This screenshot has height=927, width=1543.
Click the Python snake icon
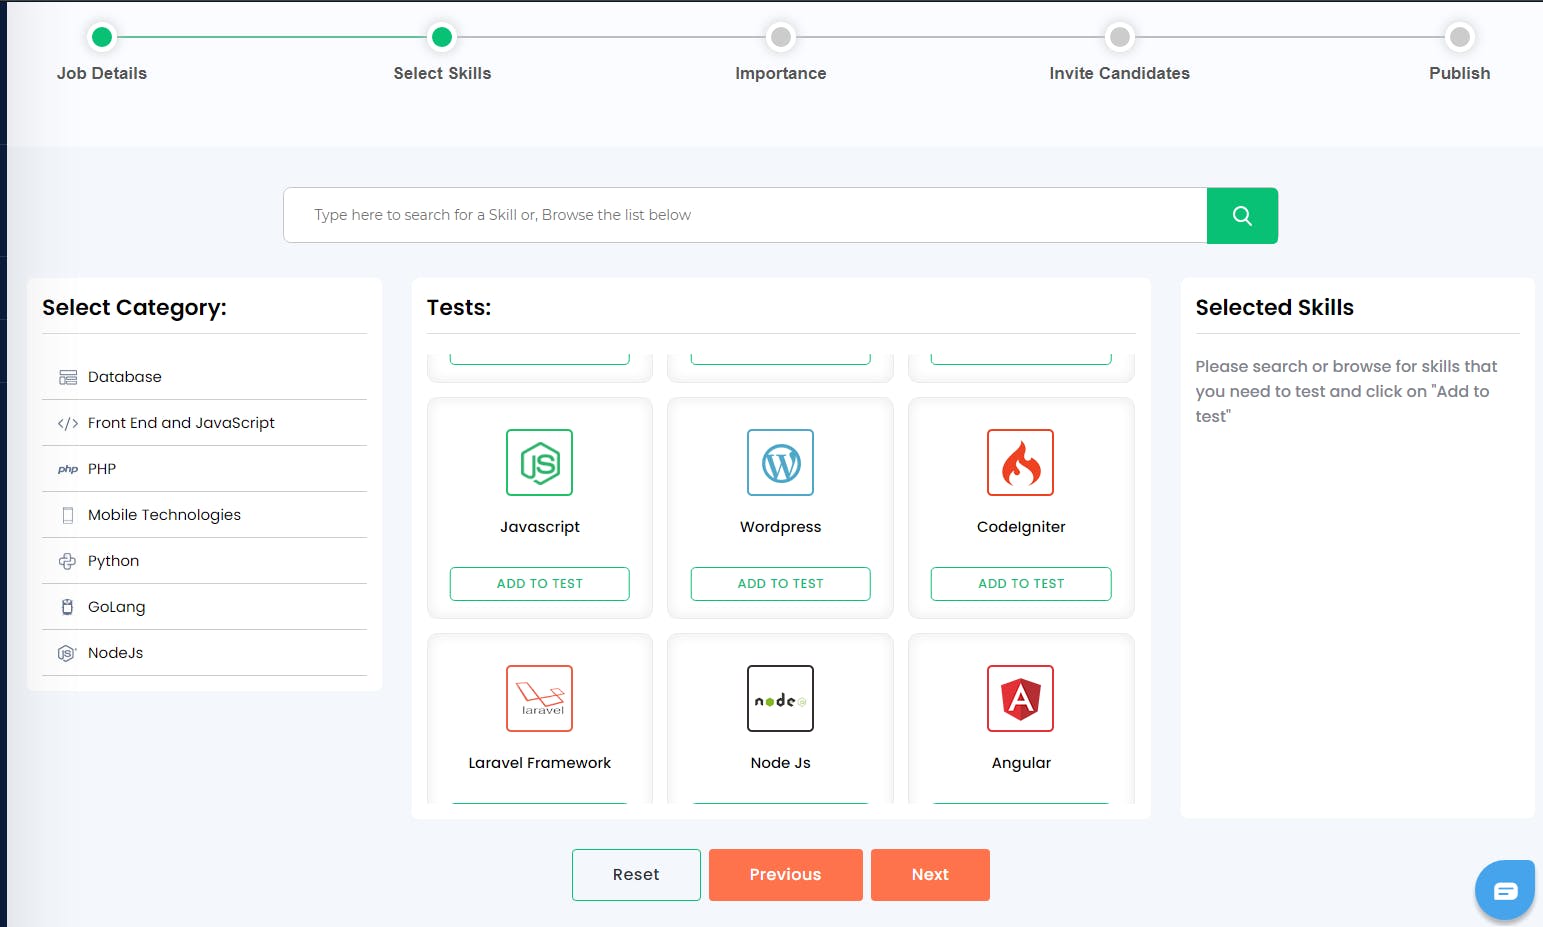point(68,561)
